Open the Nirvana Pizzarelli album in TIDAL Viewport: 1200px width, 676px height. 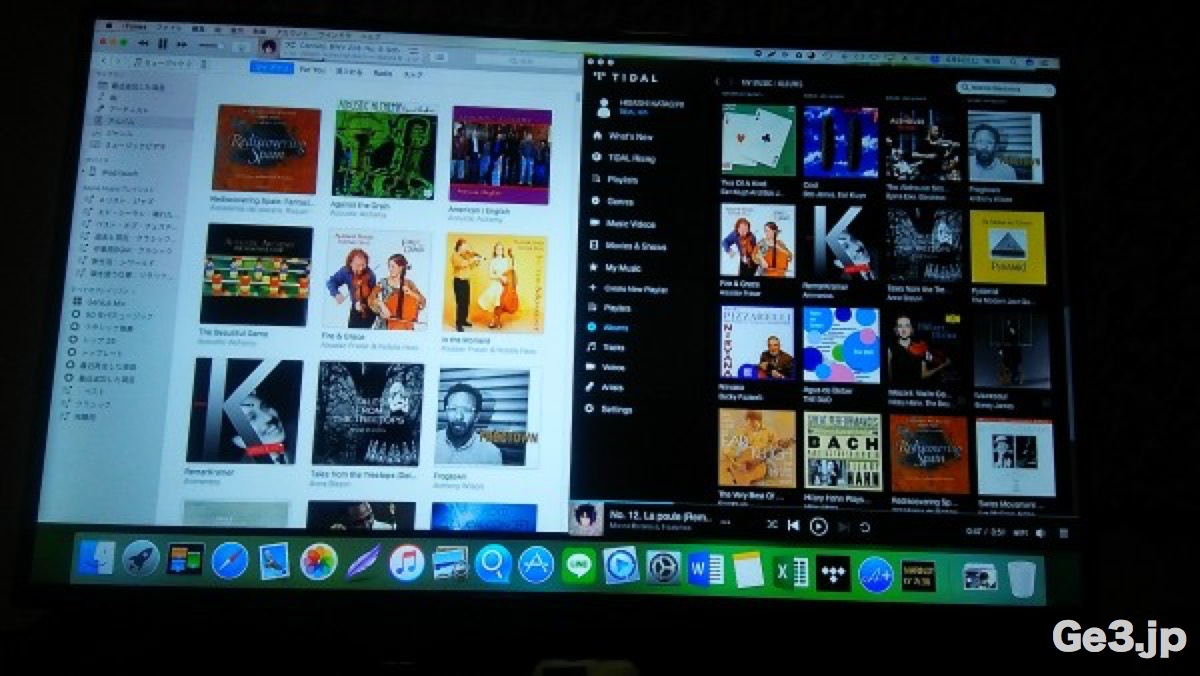click(x=757, y=343)
